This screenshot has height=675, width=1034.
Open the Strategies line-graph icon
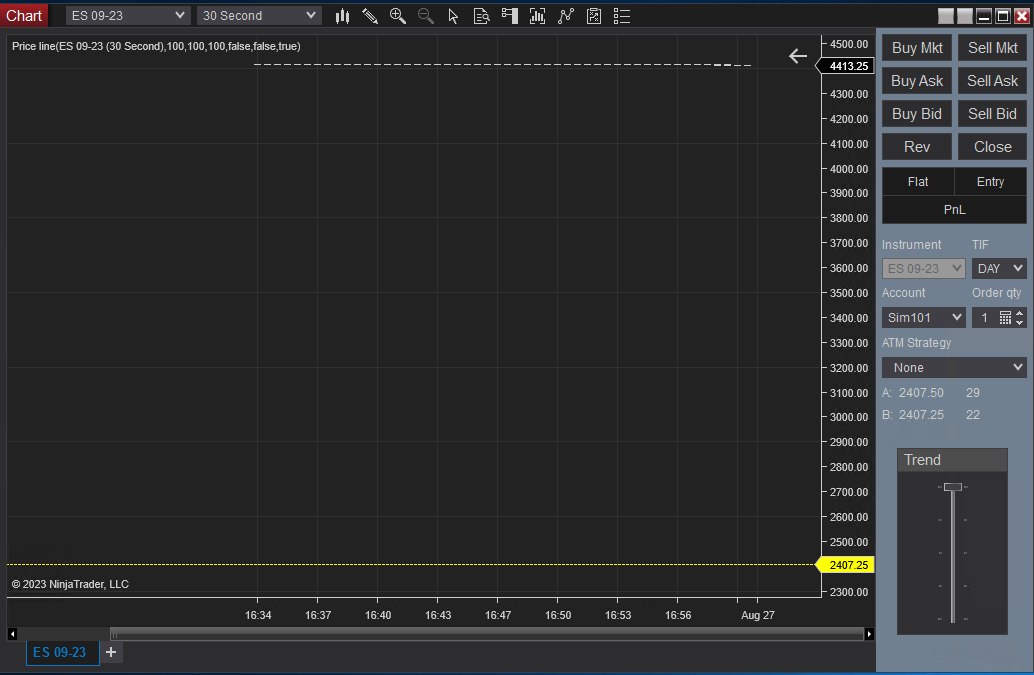click(x=566, y=16)
